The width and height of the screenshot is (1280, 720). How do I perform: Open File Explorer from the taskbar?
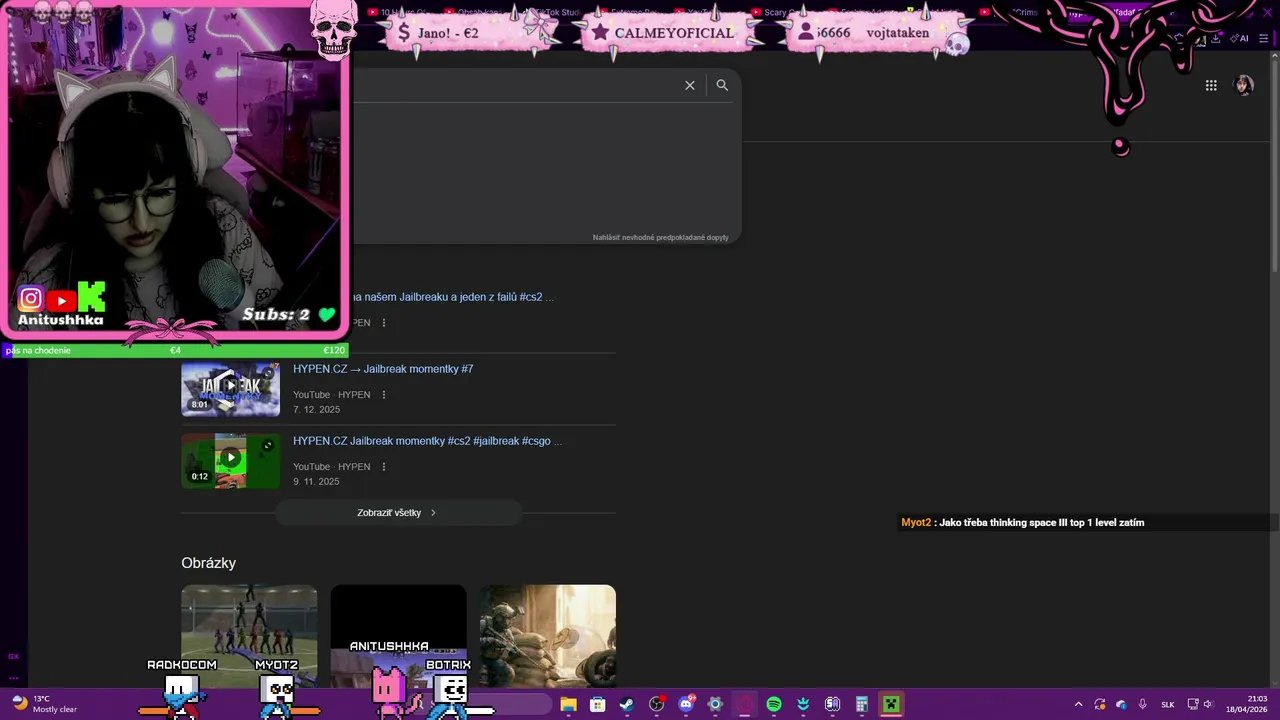[568, 704]
